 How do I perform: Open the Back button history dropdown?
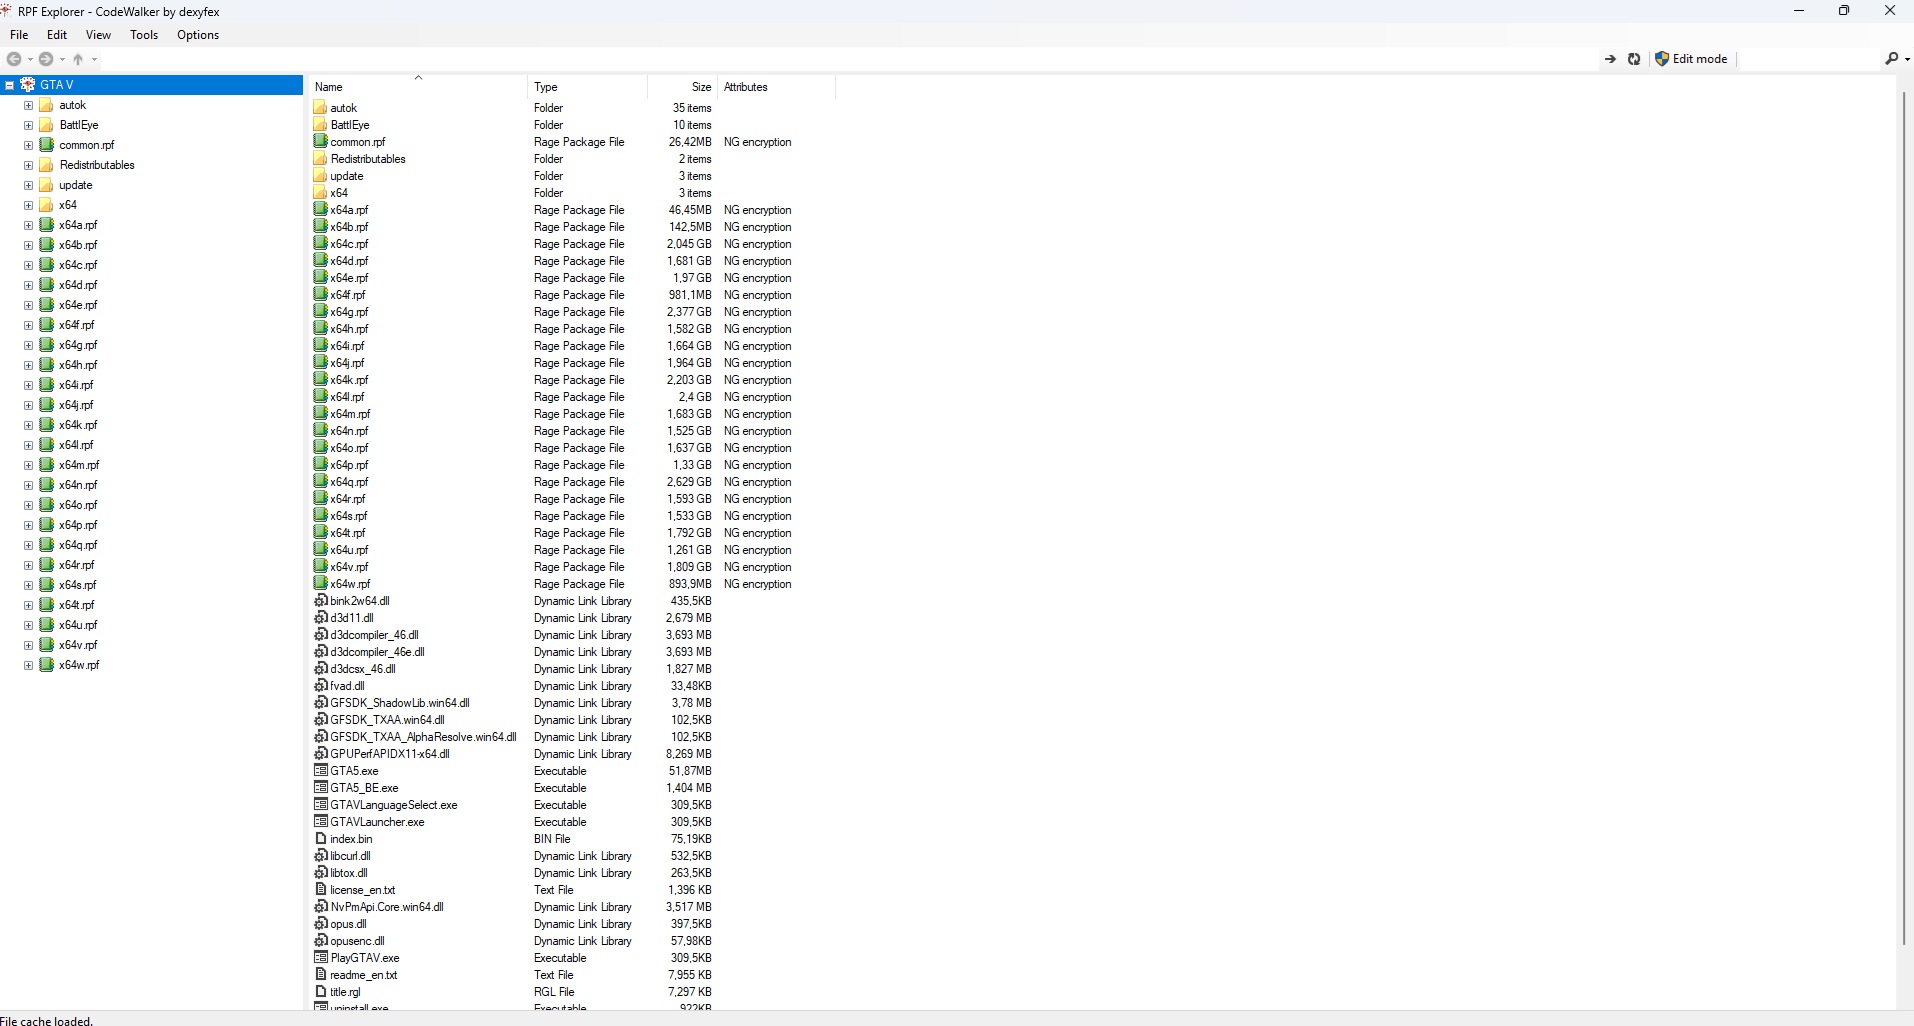click(x=30, y=59)
